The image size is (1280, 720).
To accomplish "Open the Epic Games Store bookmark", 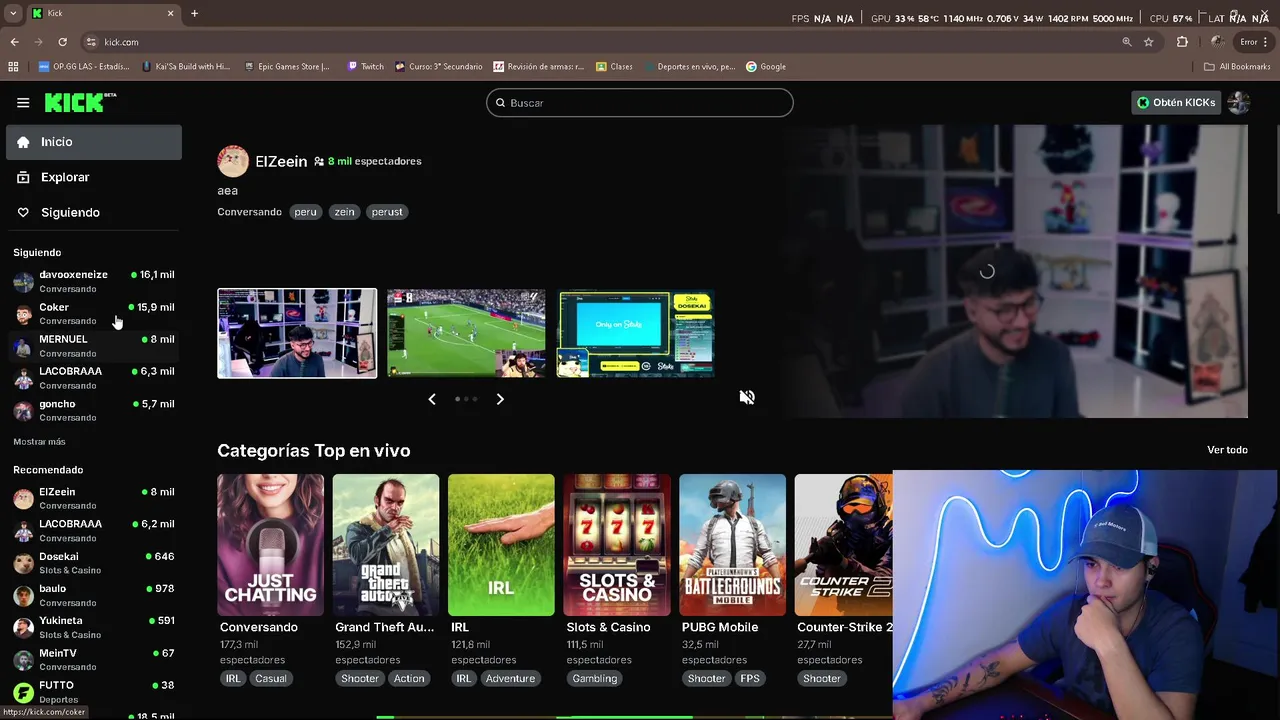I will (287, 67).
